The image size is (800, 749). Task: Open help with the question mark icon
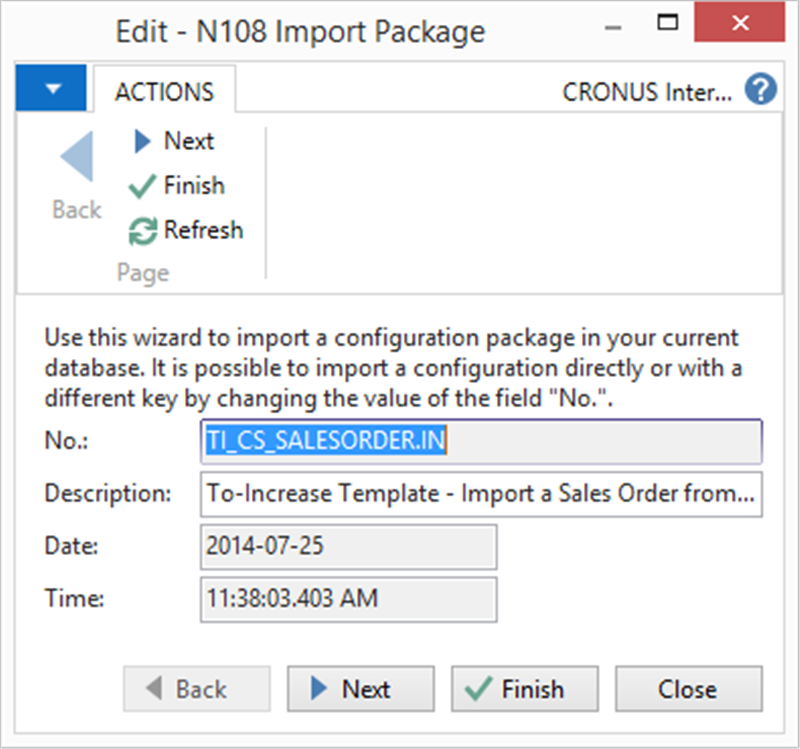pos(761,89)
